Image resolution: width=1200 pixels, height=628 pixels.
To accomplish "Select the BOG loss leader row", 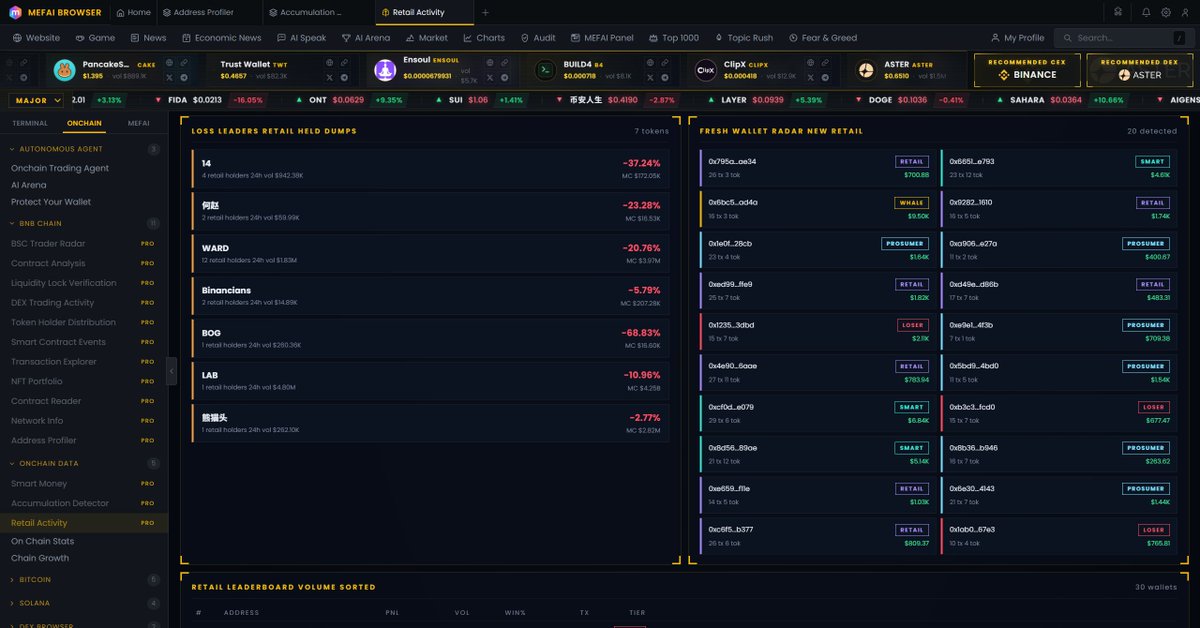I will tap(430, 339).
